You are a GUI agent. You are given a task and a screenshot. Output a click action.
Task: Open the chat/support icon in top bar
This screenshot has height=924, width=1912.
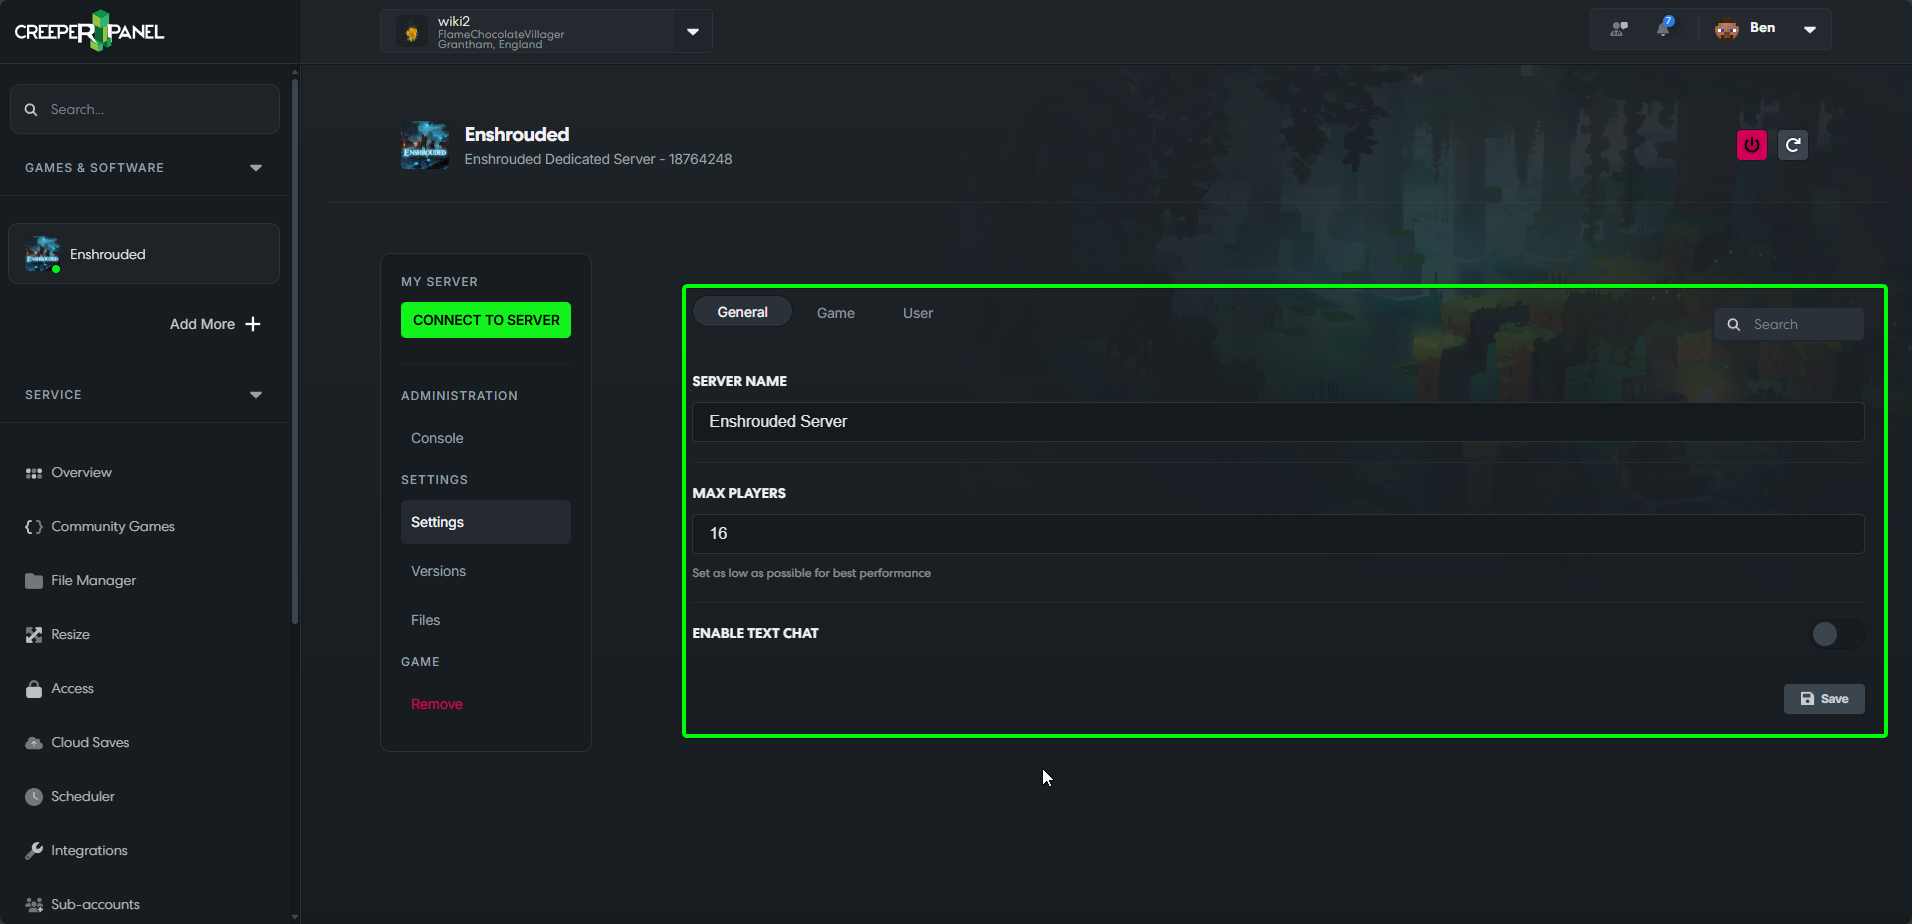[x=1619, y=29]
